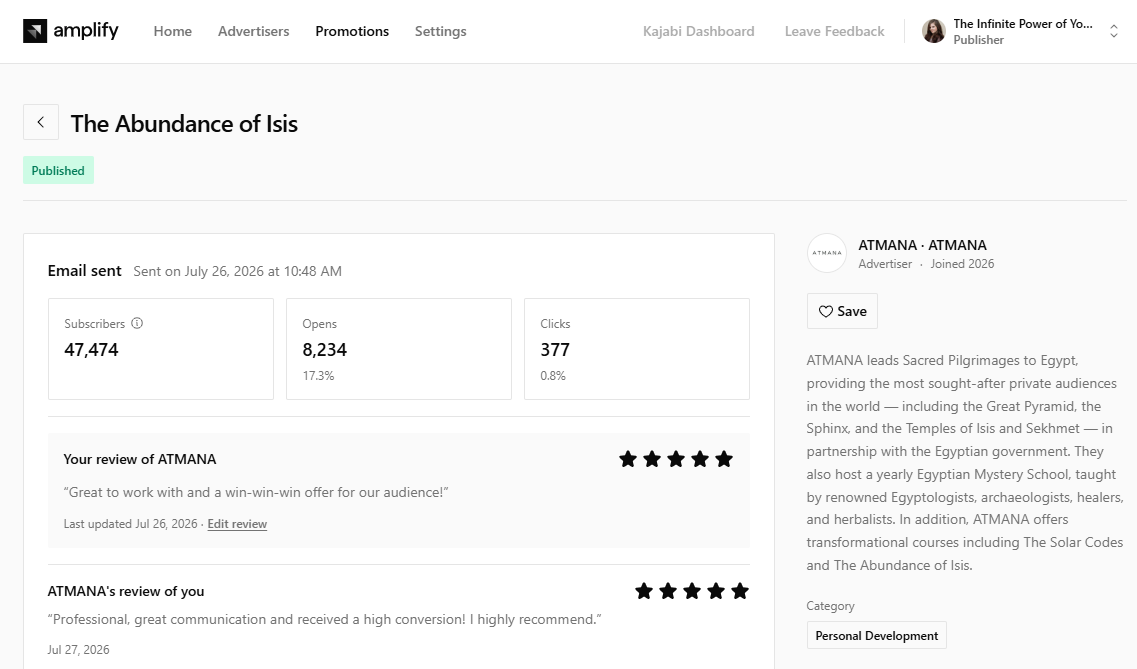Open the Settings page
Image resolution: width=1137 pixels, height=669 pixels.
click(440, 31)
